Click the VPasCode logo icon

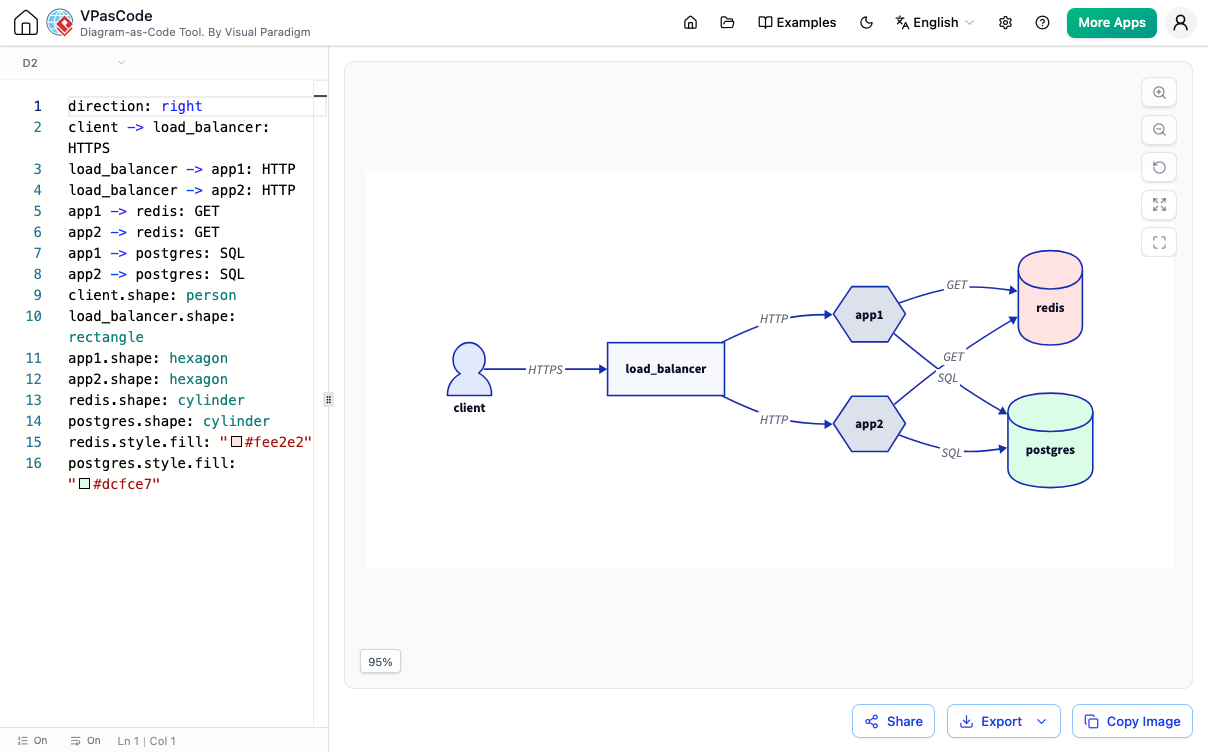click(60, 23)
